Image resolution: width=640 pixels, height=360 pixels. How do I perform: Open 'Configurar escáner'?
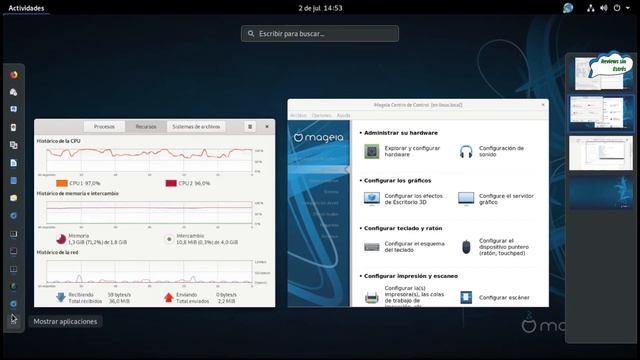click(504, 298)
